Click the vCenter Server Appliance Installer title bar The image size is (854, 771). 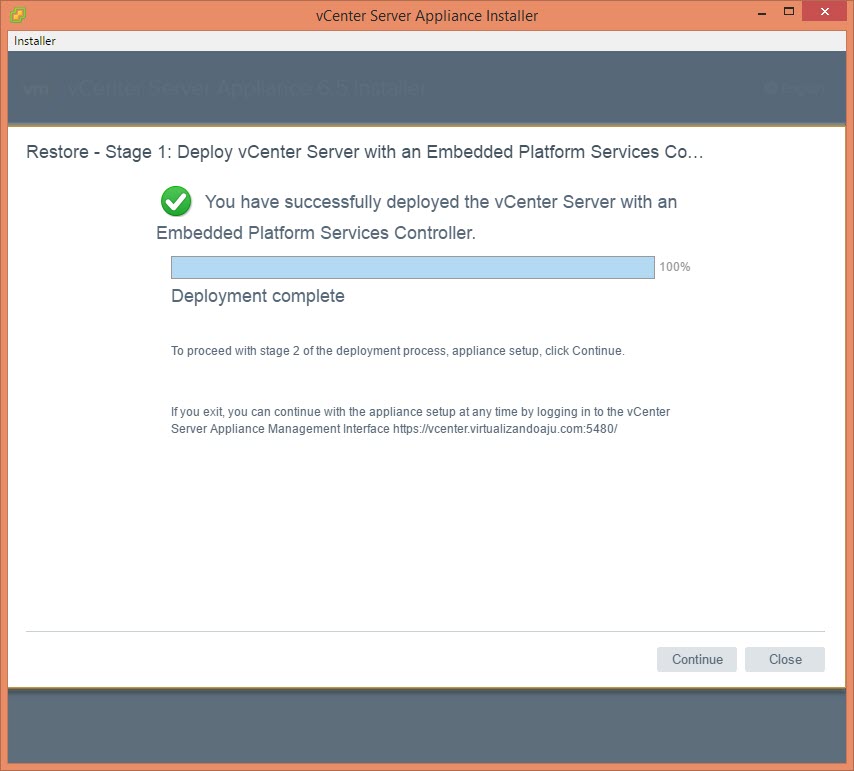pos(426,15)
